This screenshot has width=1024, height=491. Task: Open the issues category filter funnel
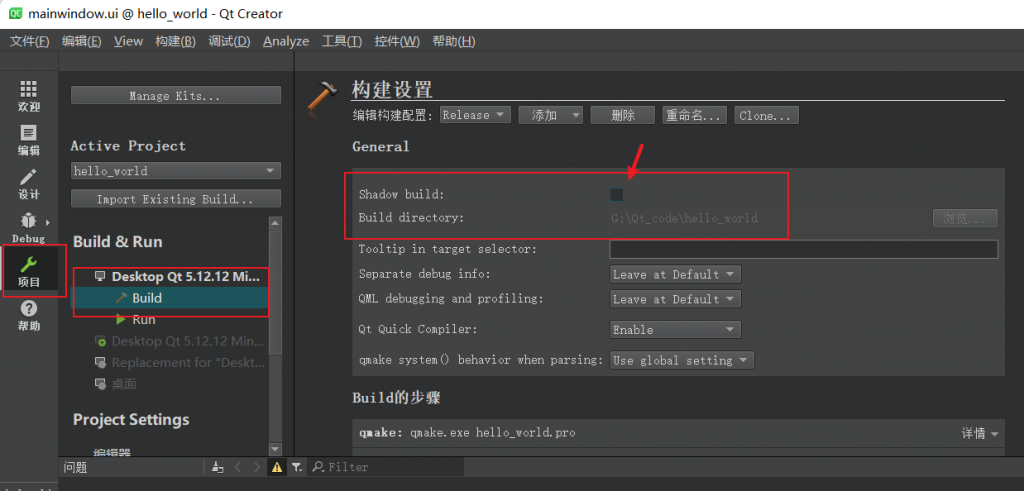click(296, 467)
